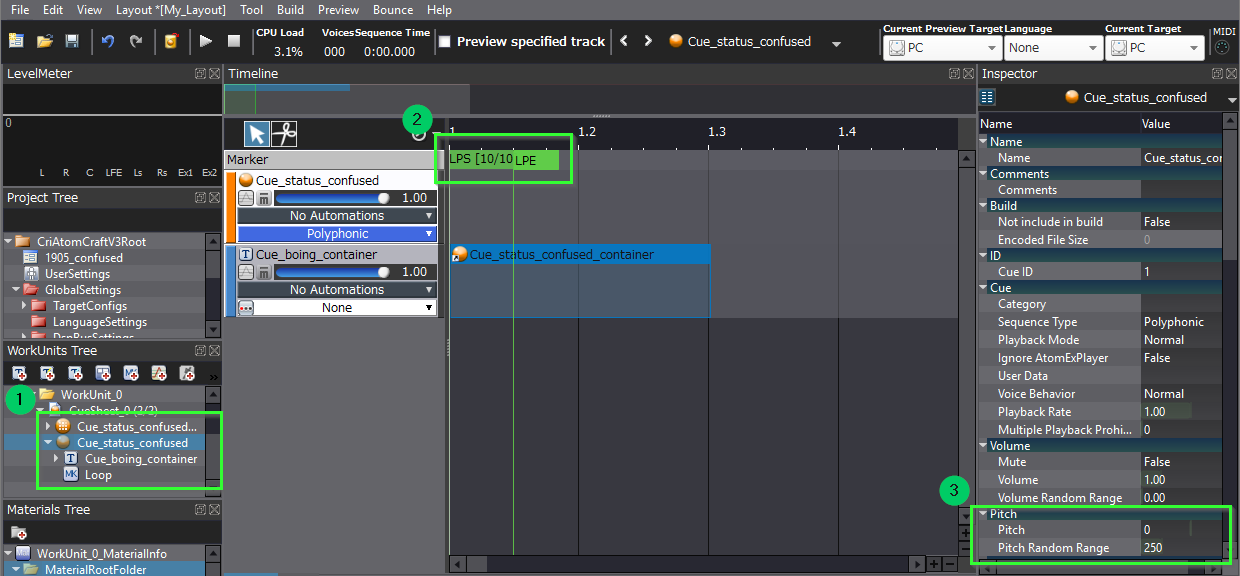Click the add marker (MK) icon in WorkUnits toolbar
Screen dimensions: 1240x576
pyautogui.click(x=131, y=373)
